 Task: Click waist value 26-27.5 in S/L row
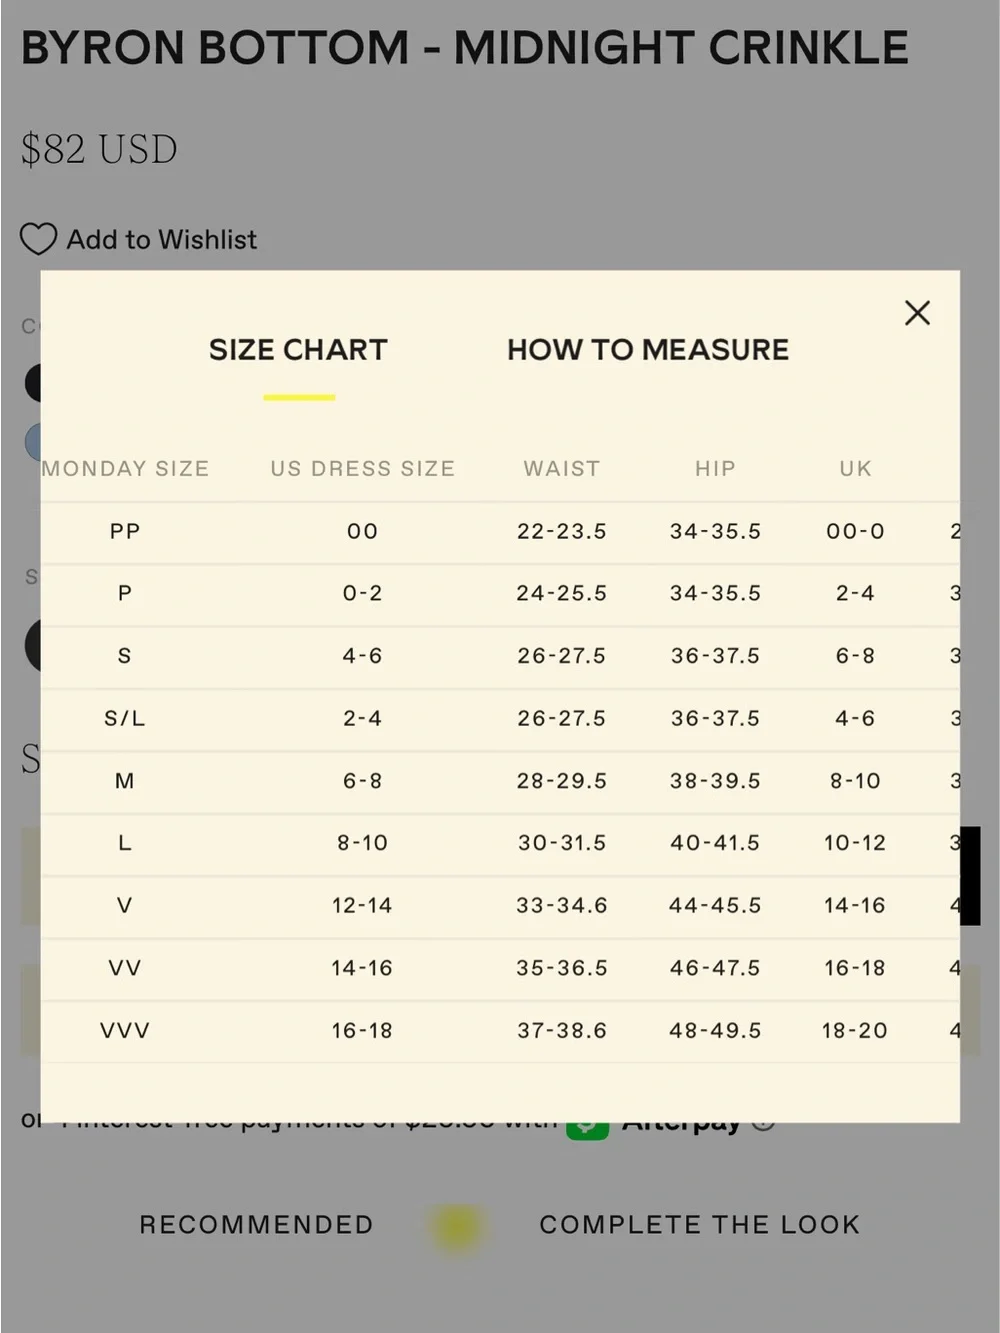(x=562, y=719)
